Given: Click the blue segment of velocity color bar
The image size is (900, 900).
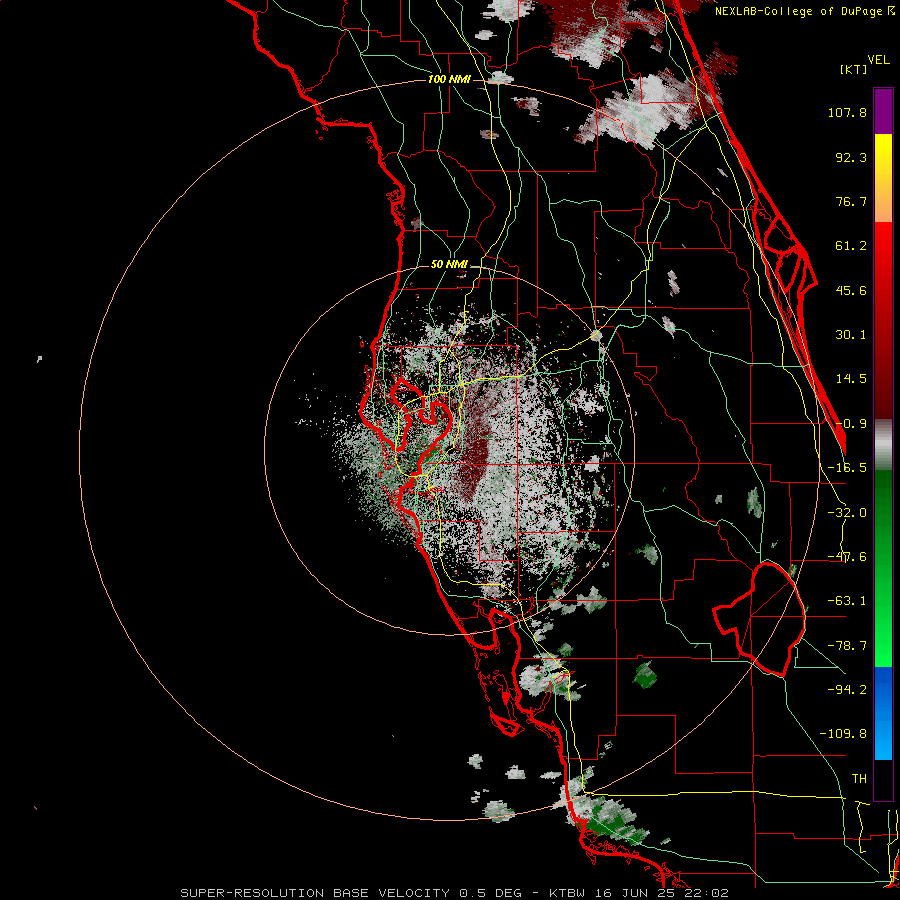Looking at the screenshot, I should (x=883, y=713).
